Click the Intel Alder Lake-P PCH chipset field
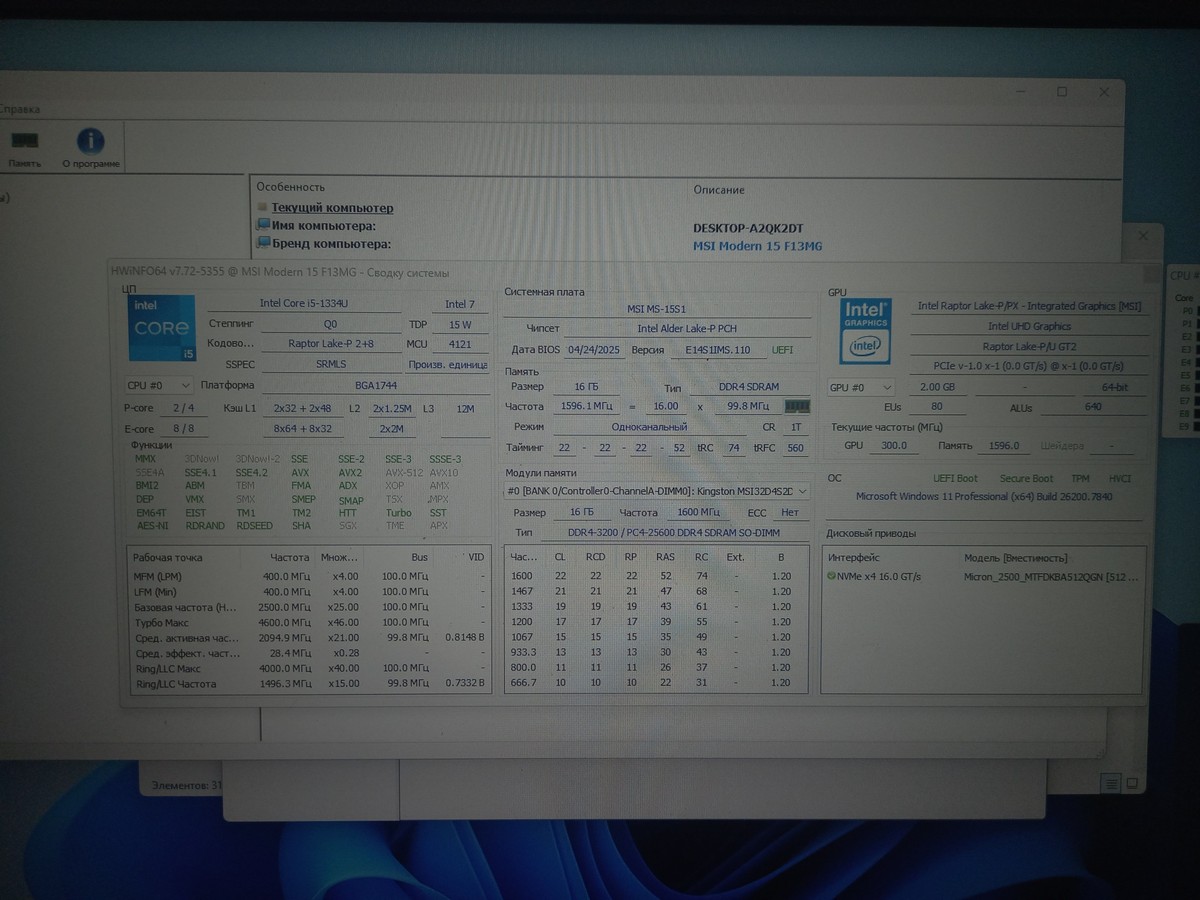Image resolution: width=1200 pixels, height=900 pixels. (686, 329)
